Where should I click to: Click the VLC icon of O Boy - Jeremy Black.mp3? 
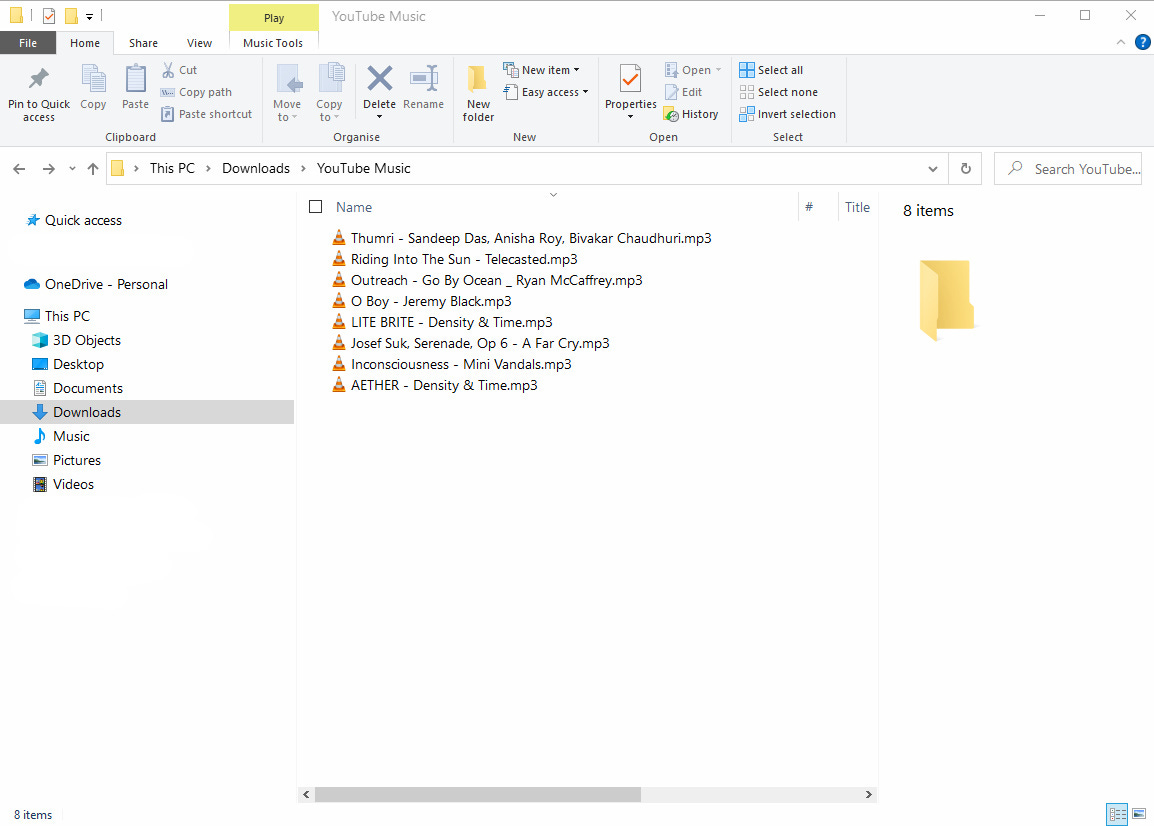pyautogui.click(x=339, y=300)
